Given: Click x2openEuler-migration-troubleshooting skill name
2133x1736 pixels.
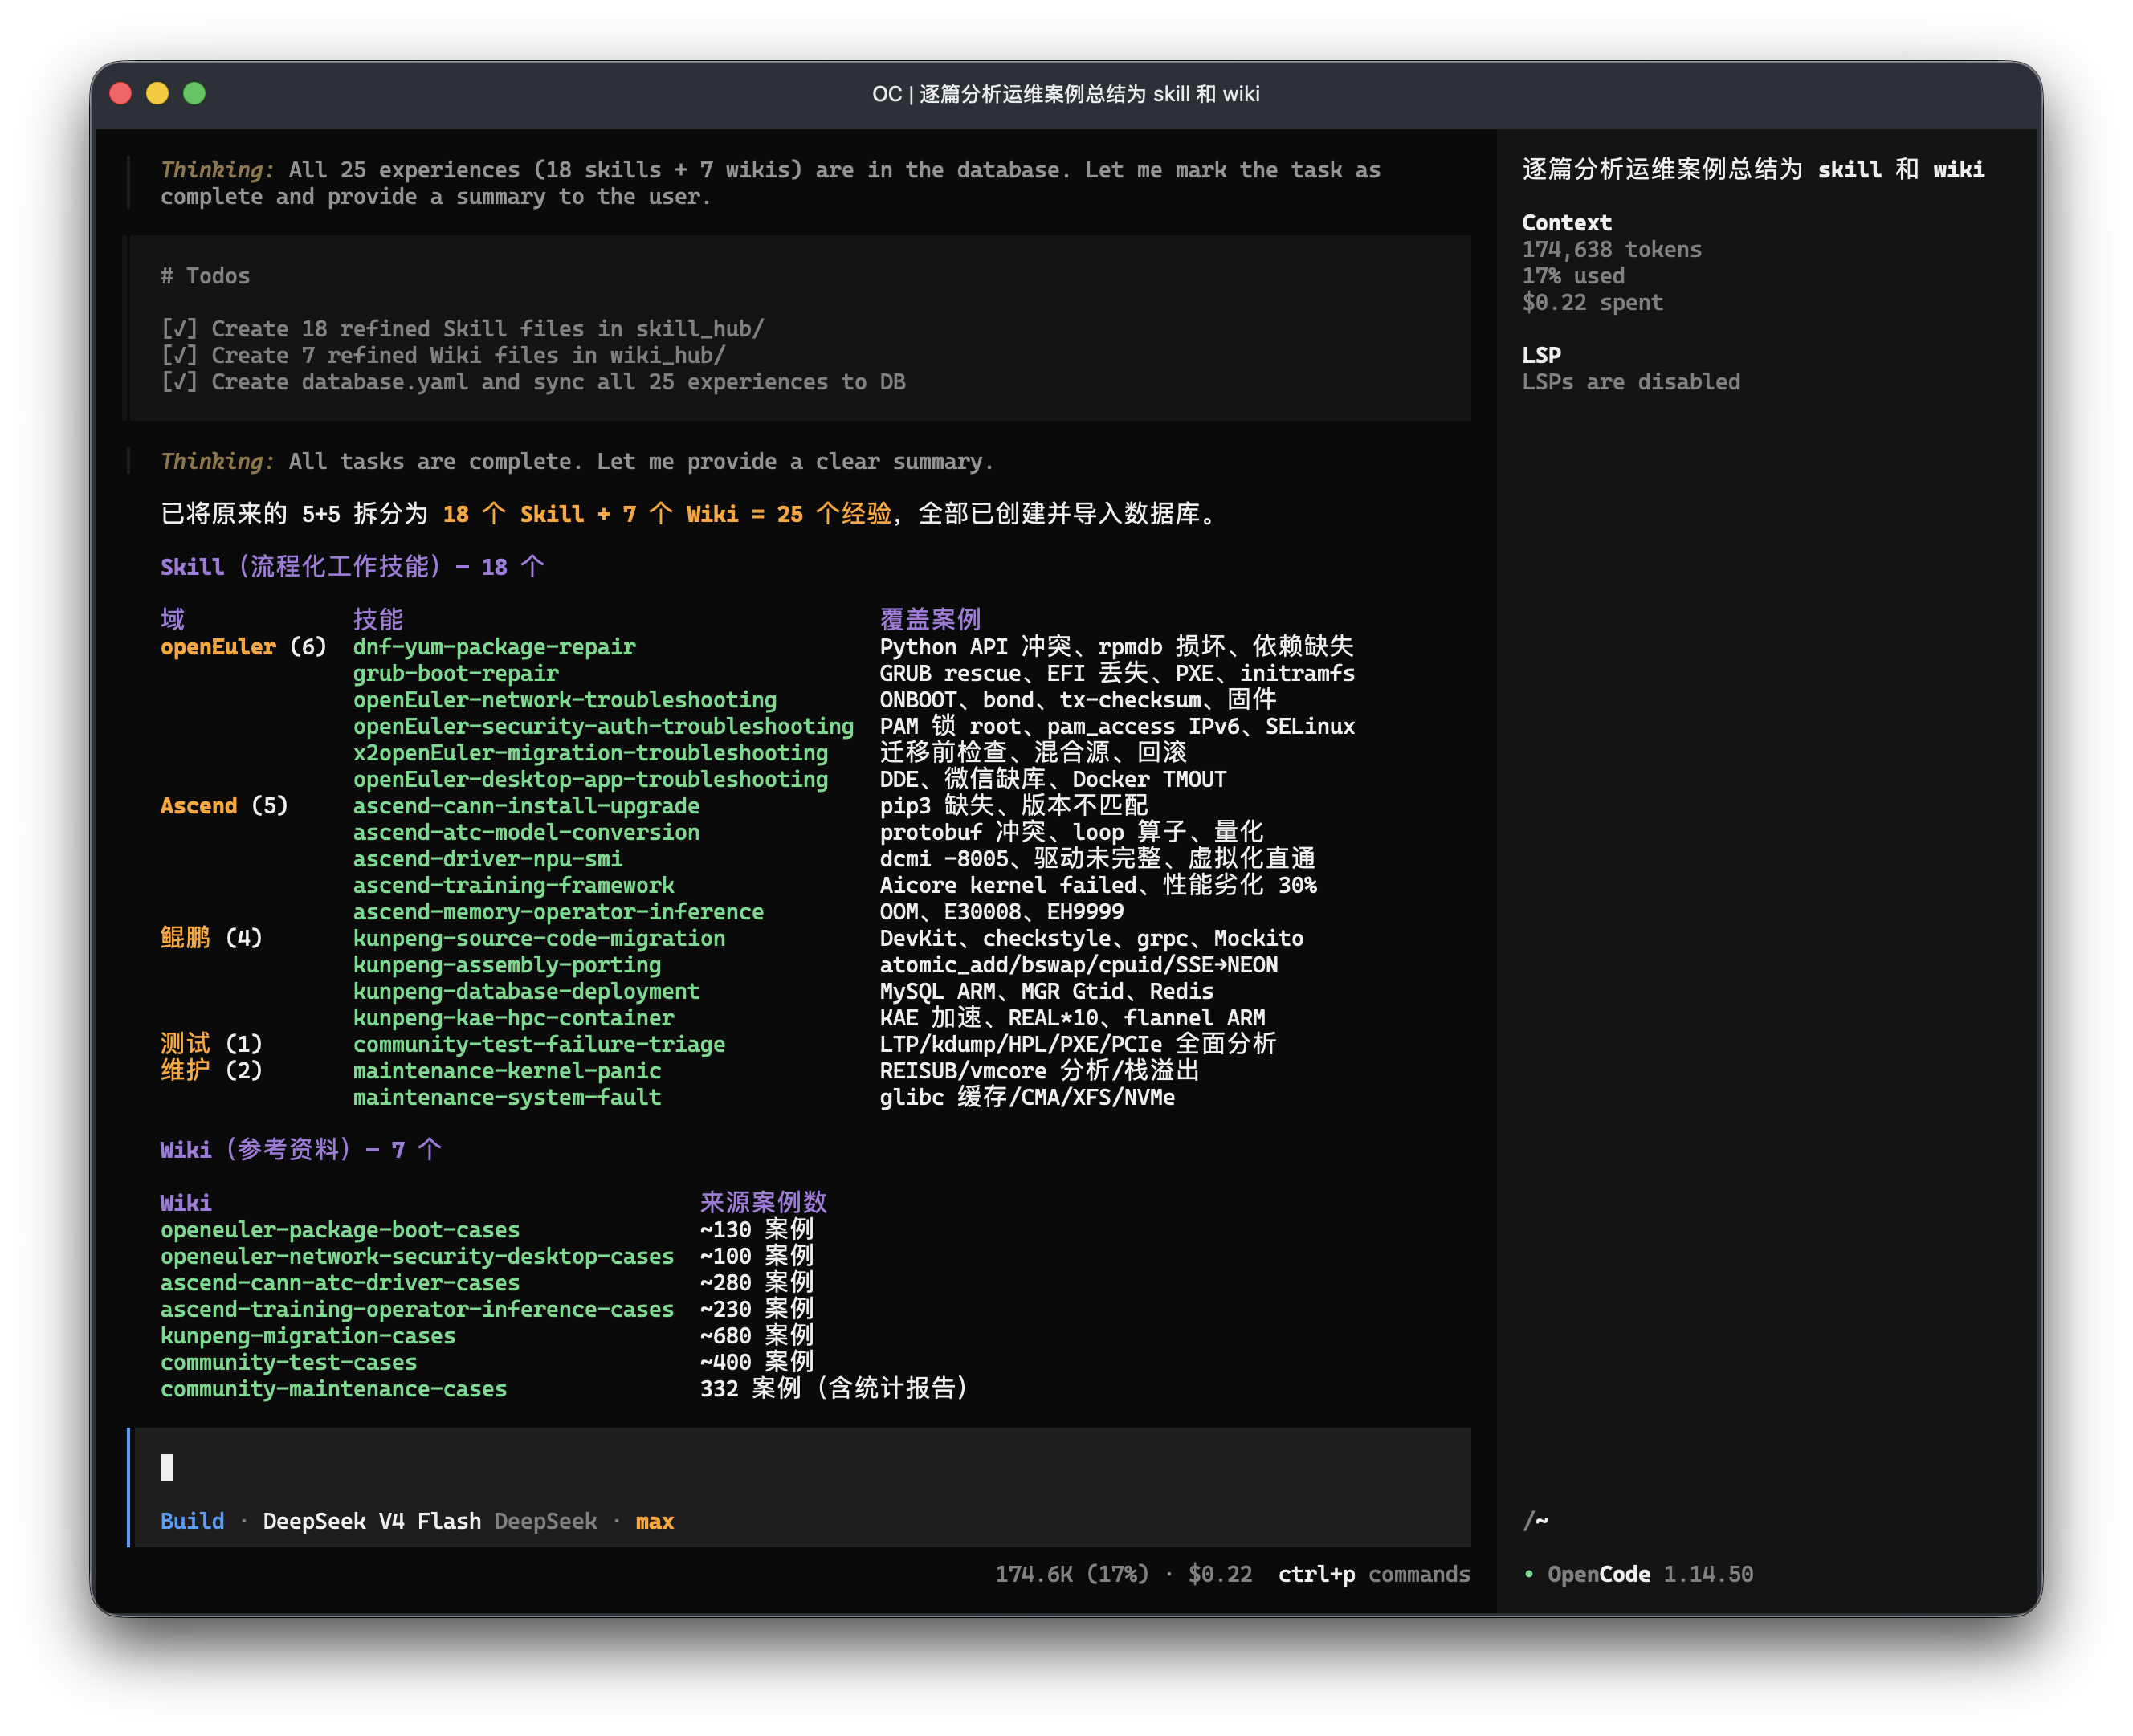Looking at the screenshot, I should coord(590,753).
